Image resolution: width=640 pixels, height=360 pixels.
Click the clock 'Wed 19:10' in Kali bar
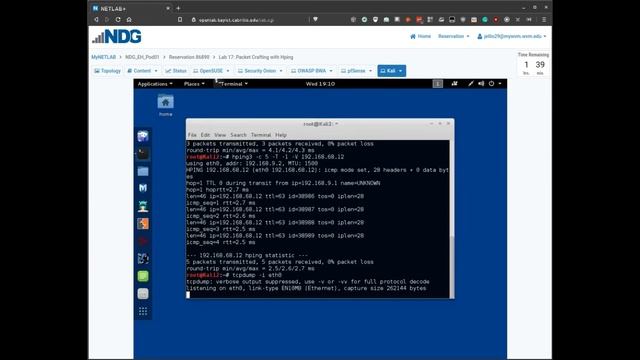320,84
